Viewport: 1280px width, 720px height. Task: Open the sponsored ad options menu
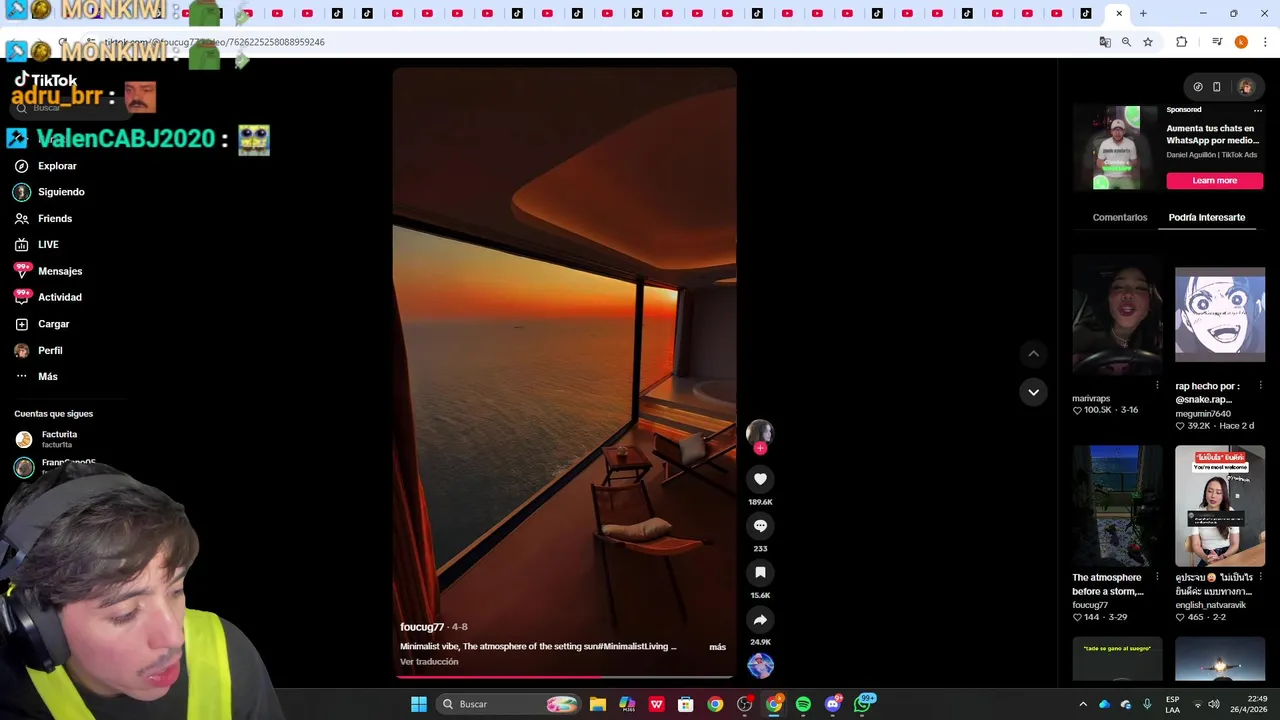pyautogui.click(x=1258, y=110)
